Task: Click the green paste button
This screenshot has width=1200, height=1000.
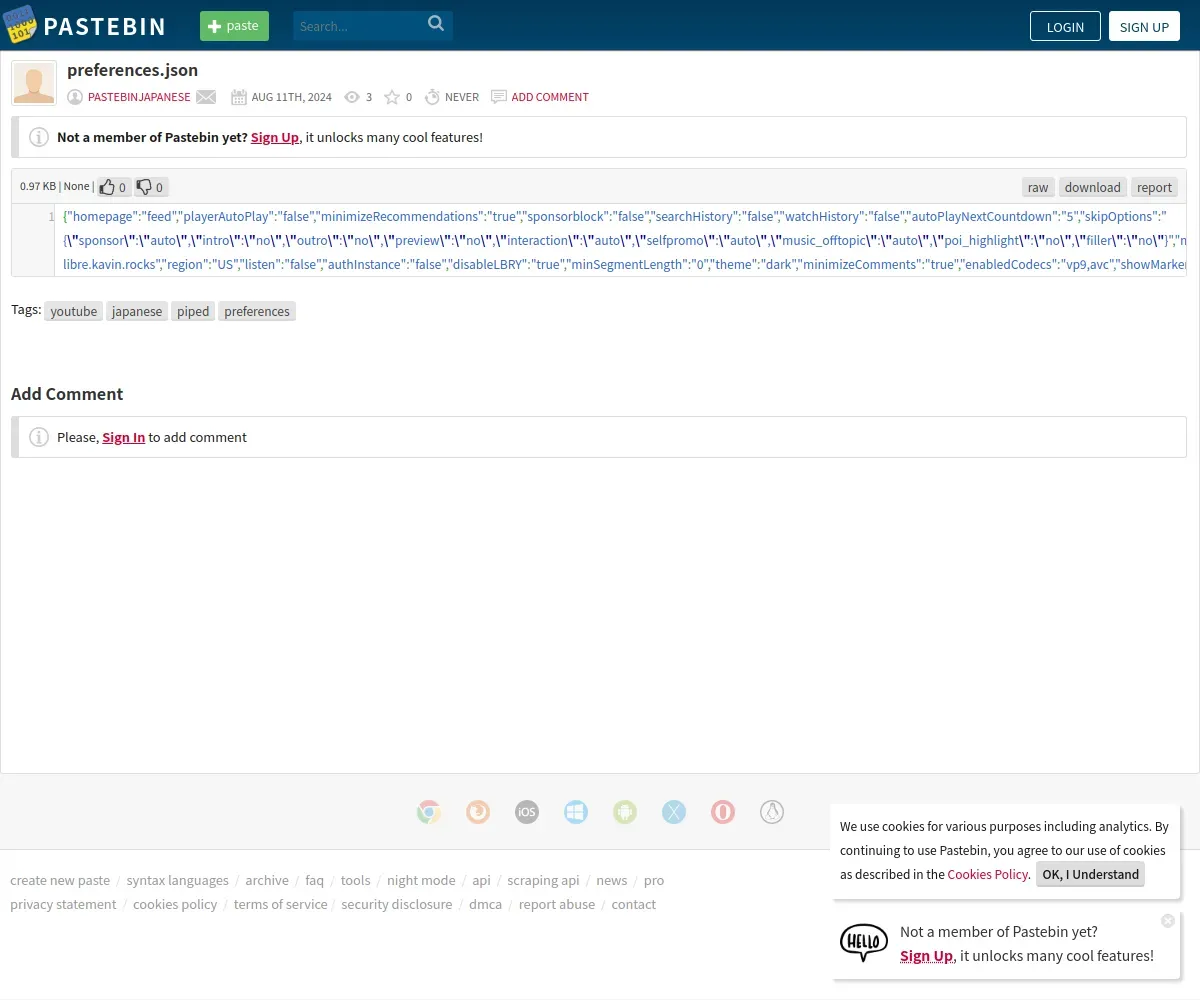Action: pos(234,26)
